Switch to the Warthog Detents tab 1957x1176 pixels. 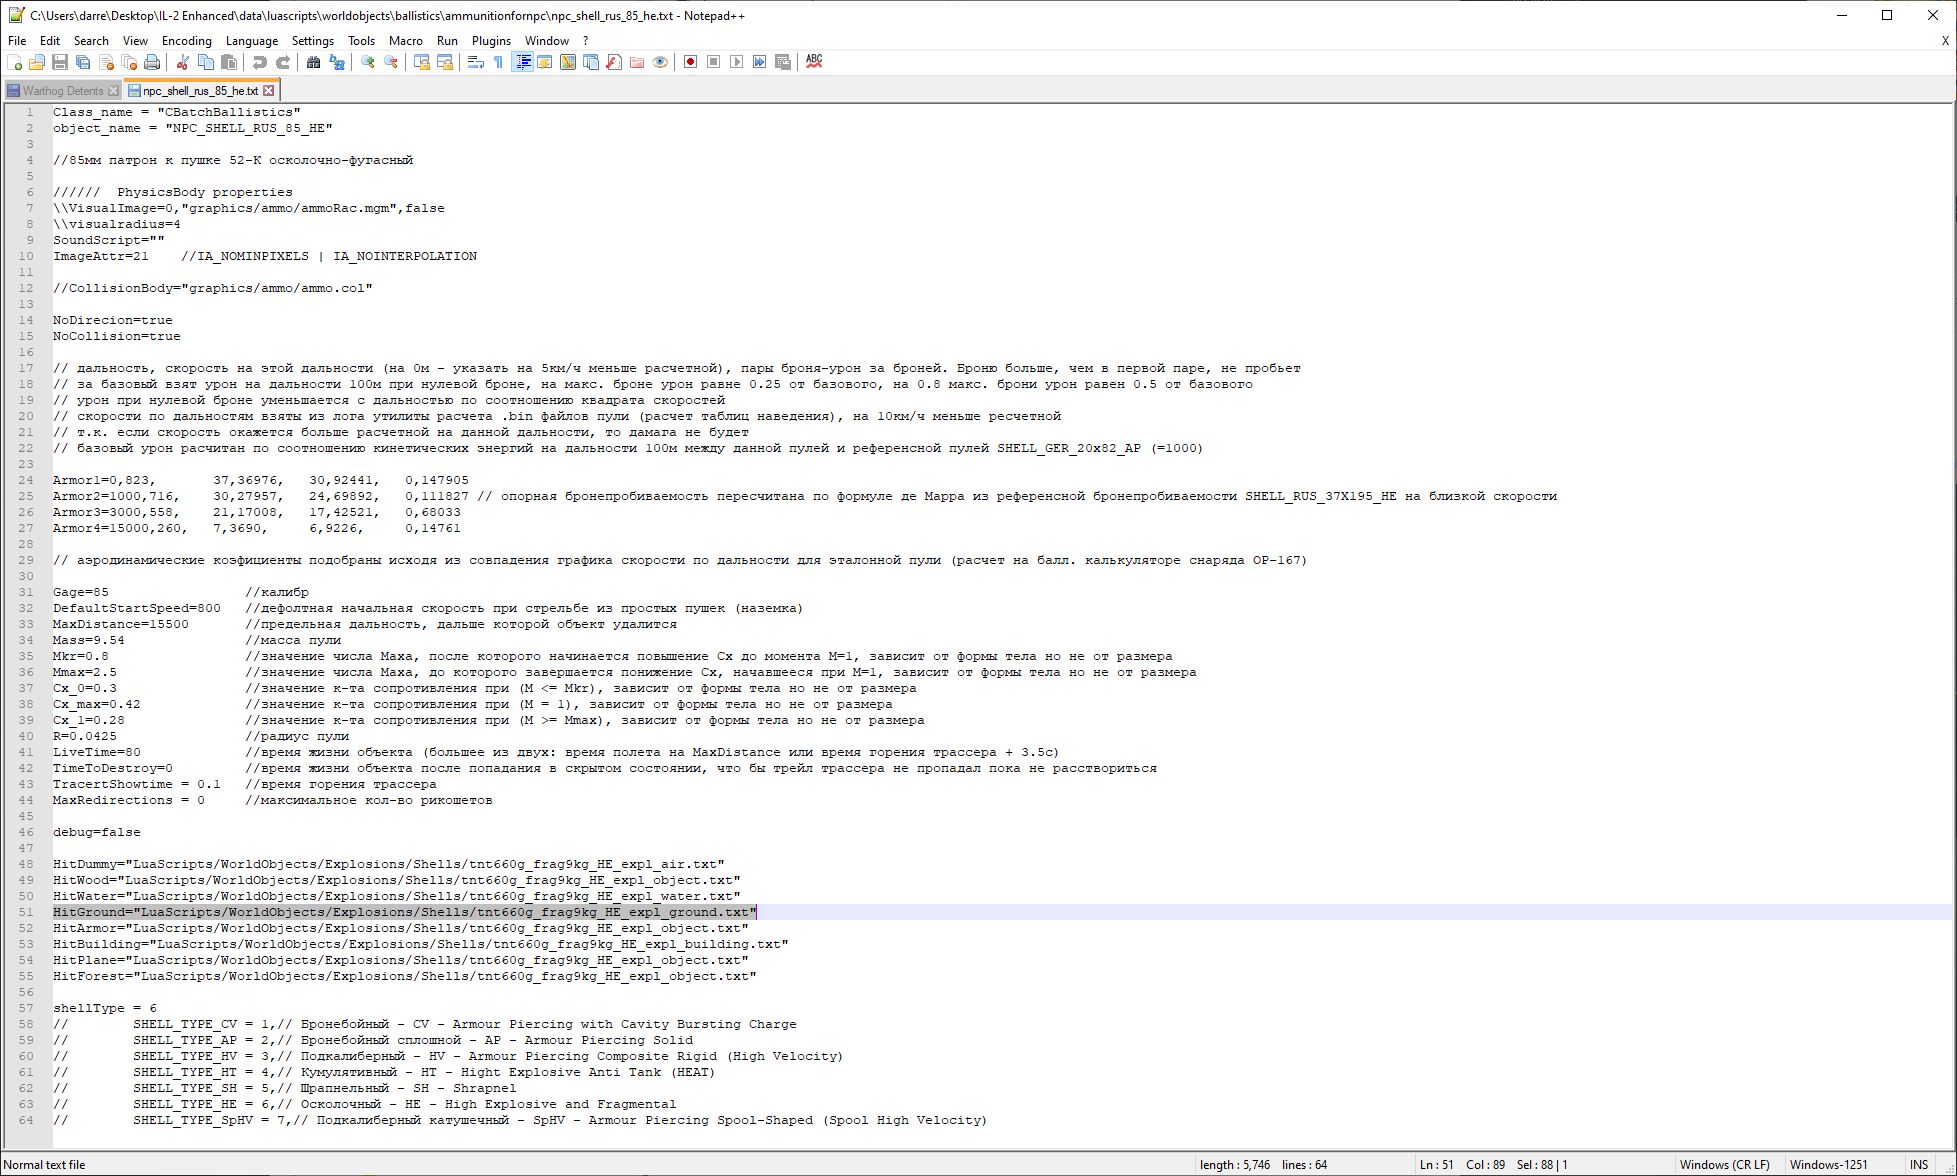[x=62, y=91]
